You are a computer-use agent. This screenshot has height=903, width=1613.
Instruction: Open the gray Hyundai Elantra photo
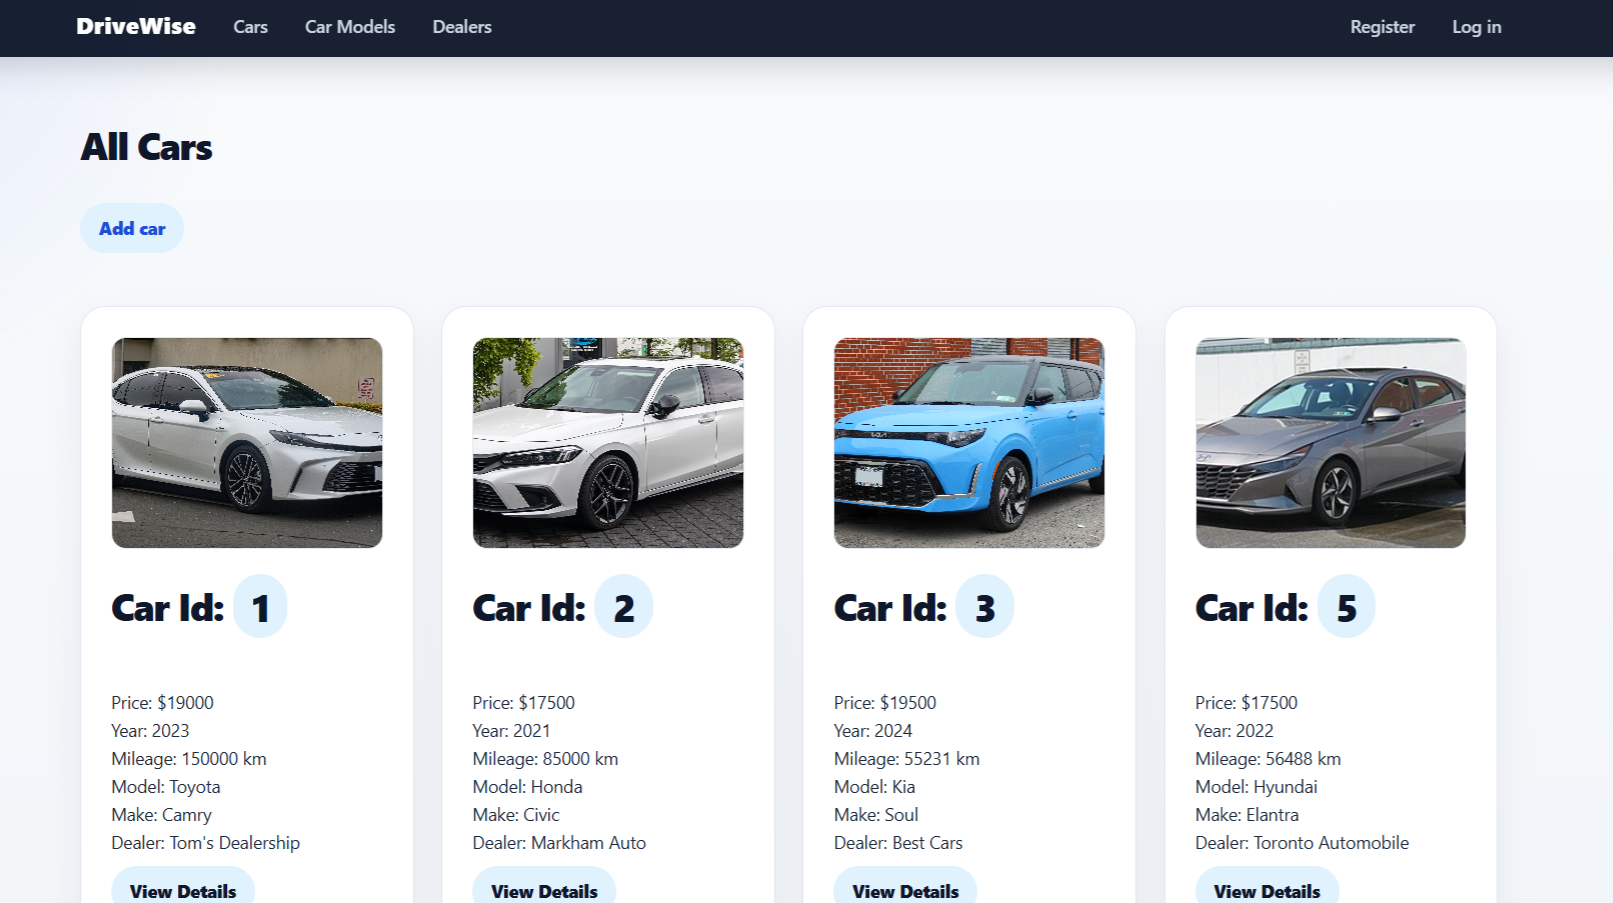[1330, 443]
